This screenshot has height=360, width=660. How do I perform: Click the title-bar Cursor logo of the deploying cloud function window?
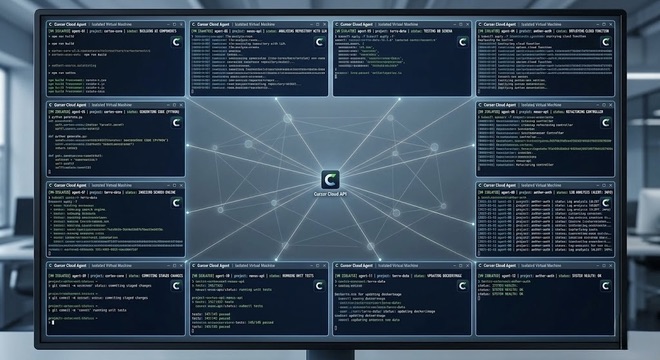(x=480, y=24)
